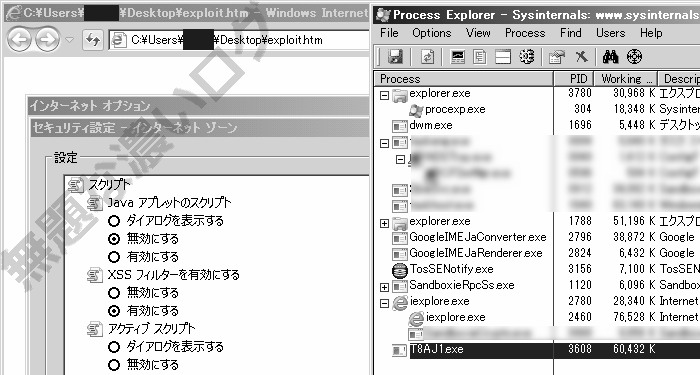Viewport: 700px width, 375px height.
Task: Select 無効にする under XSS フィルター
Action: coord(114,293)
